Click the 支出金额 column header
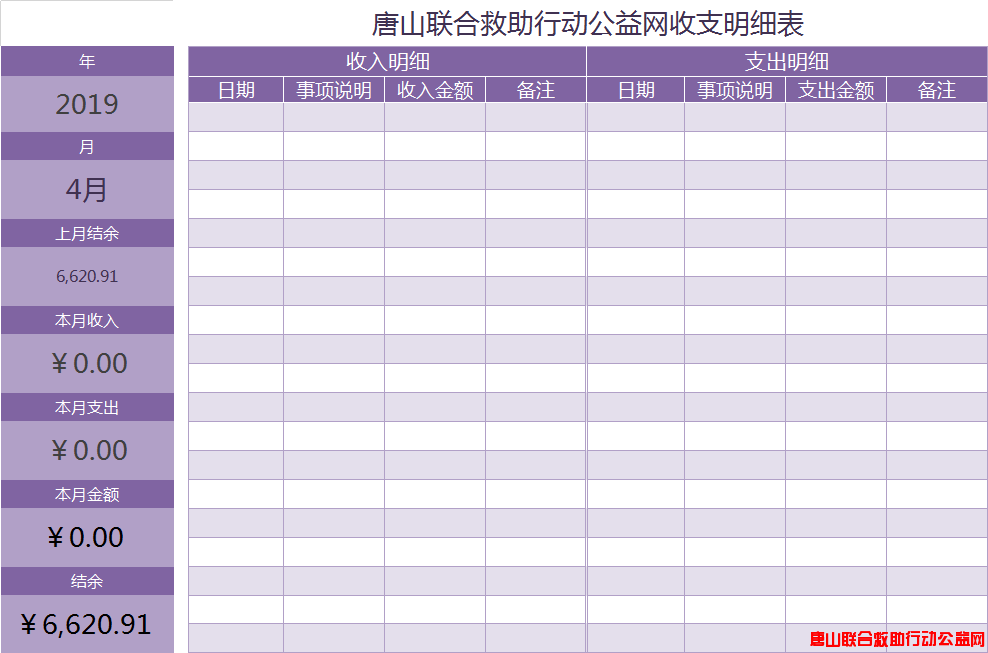 [x=836, y=90]
